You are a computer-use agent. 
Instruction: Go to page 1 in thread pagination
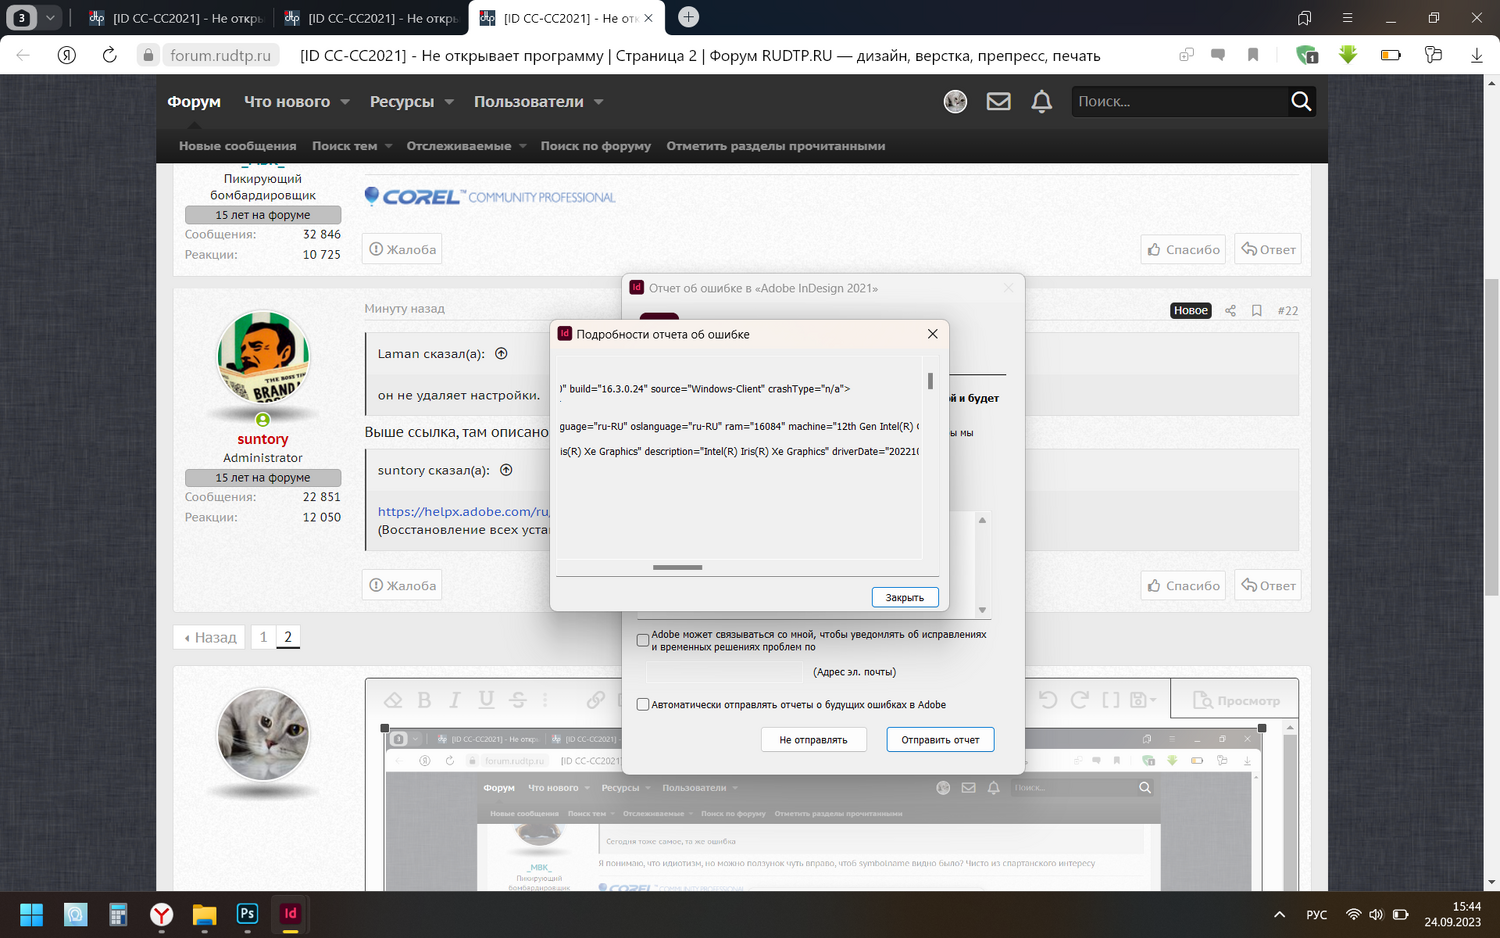point(263,637)
